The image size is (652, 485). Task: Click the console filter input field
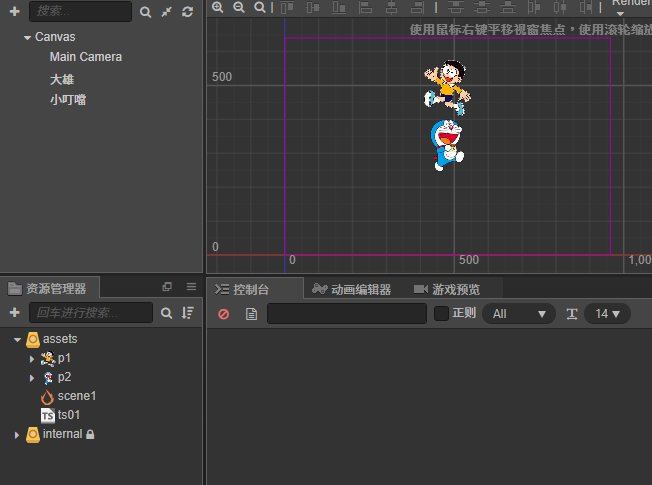347,314
